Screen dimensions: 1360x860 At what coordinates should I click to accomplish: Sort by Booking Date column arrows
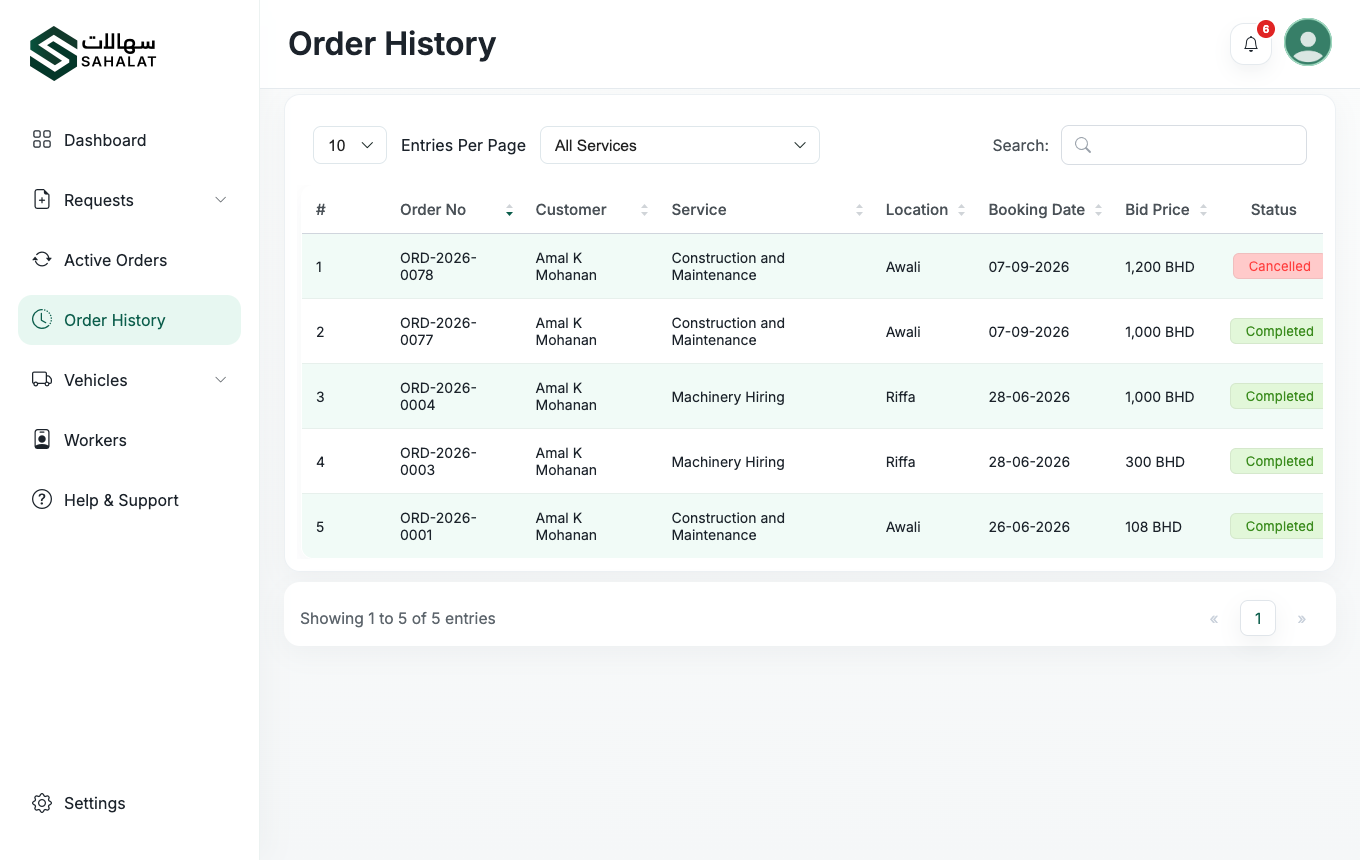coord(1099,210)
